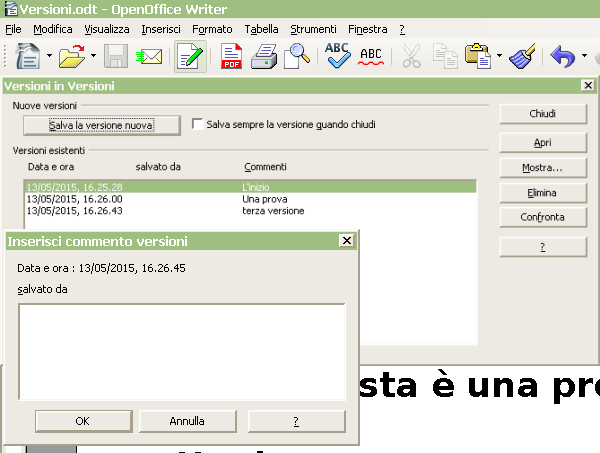600x453 pixels.
Task: Click the salvato da column header
Action: 158,167
